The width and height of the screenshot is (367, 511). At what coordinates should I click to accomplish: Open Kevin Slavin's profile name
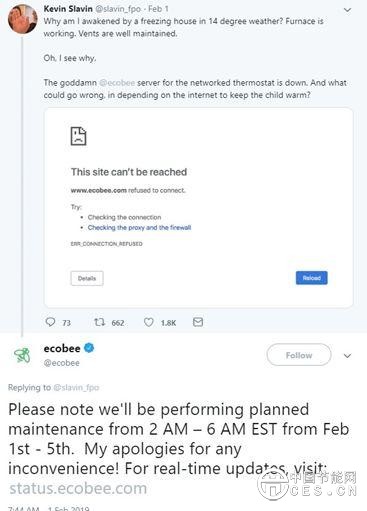click(x=68, y=9)
